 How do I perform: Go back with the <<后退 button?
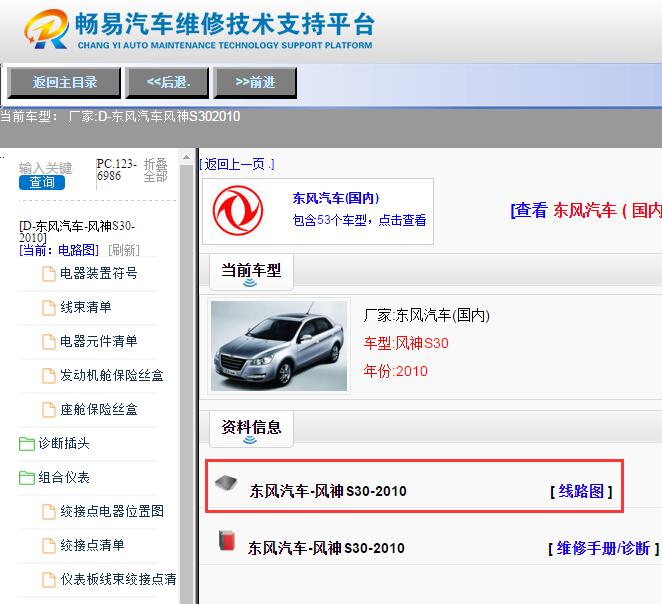click(x=168, y=82)
